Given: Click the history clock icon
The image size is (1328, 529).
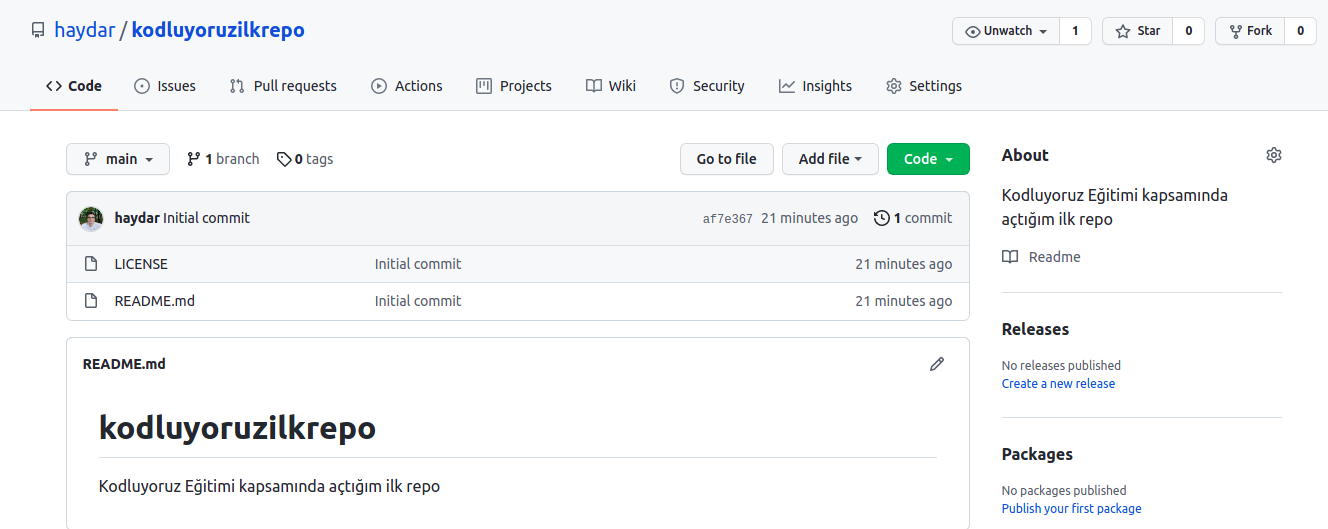Looking at the screenshot, I should tap(881, 218).
